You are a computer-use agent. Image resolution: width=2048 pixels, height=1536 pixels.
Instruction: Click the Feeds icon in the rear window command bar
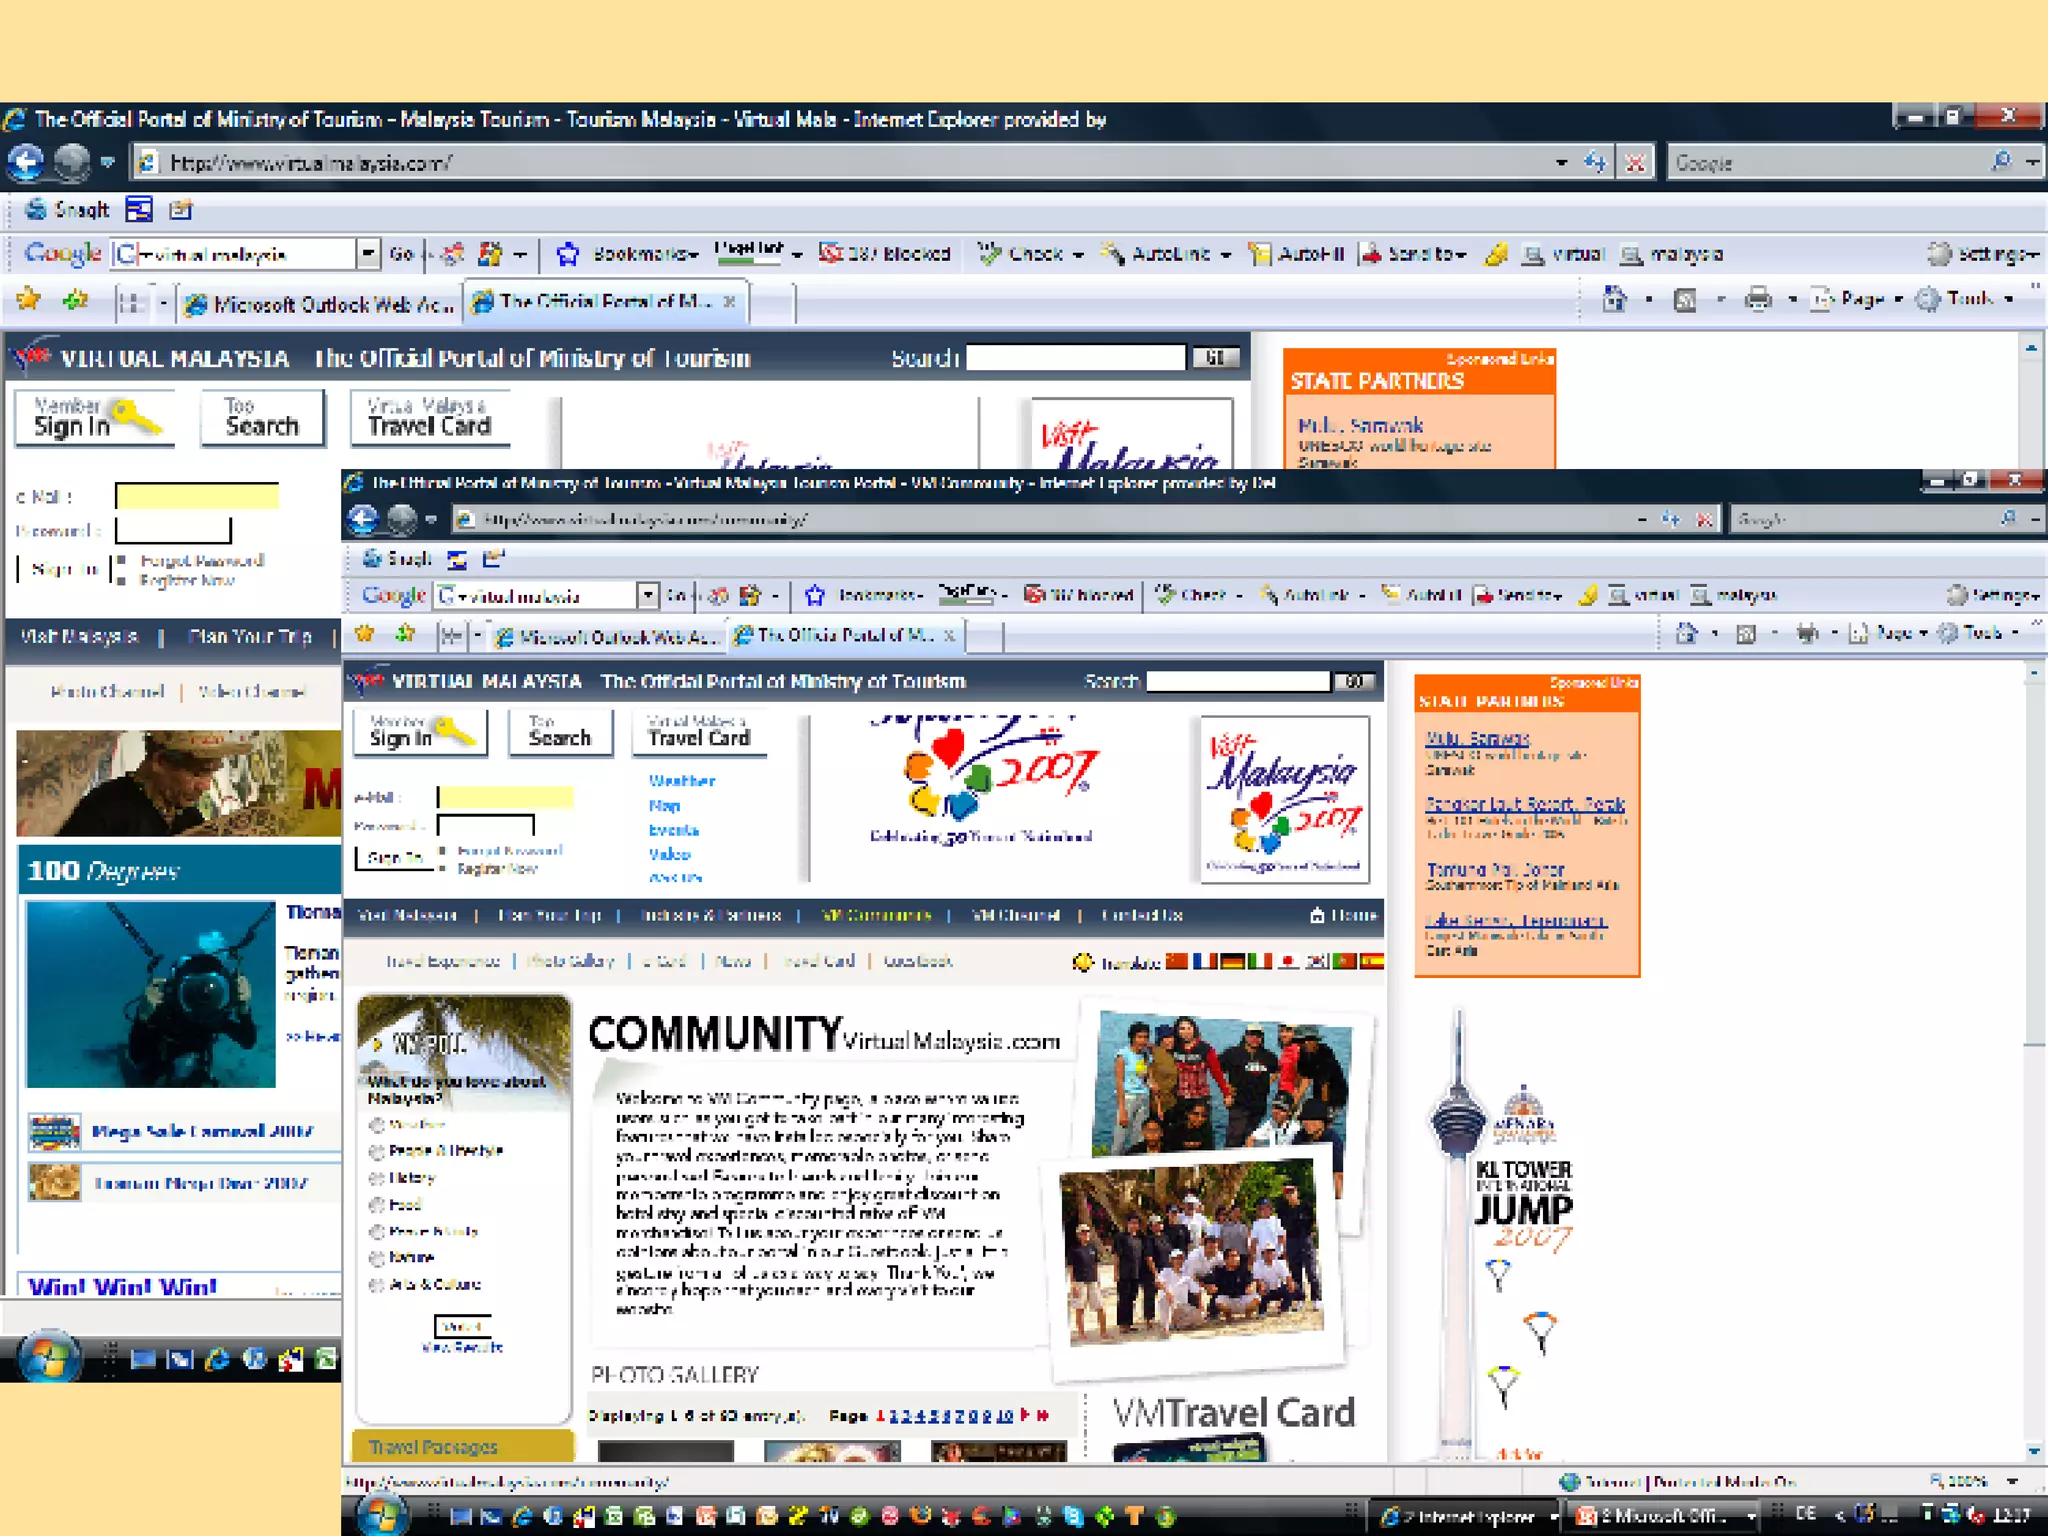(x=1685, y=299)
